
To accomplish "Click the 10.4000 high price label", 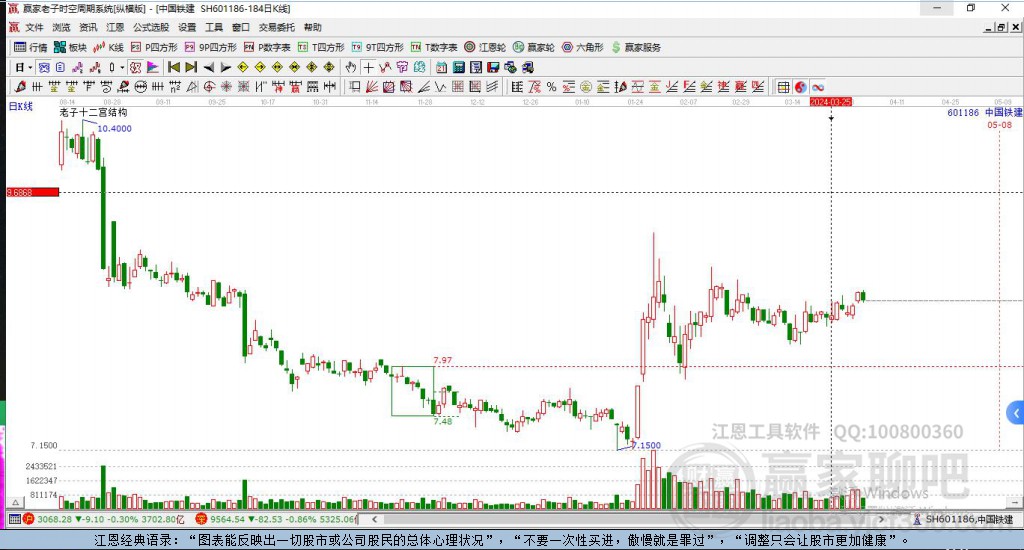I will point(114,129).
